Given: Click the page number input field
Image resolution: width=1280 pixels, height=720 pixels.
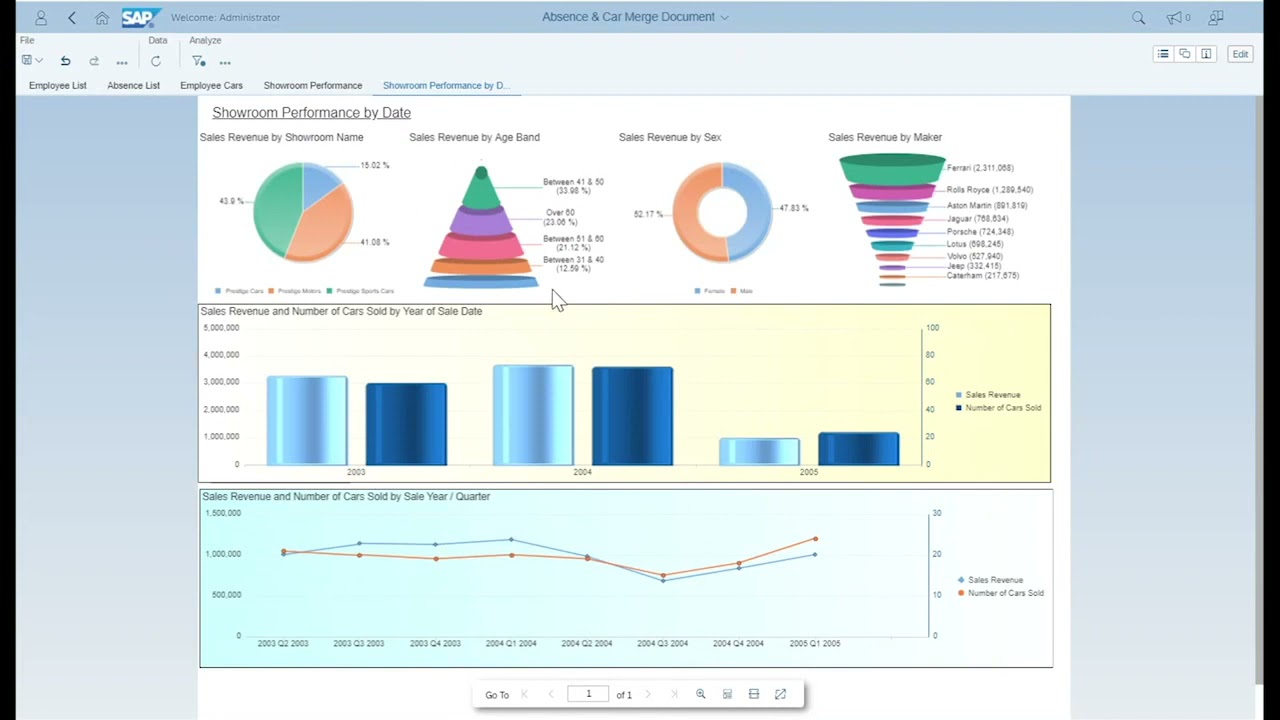Looking at the screenshot, I should point(588,694).
